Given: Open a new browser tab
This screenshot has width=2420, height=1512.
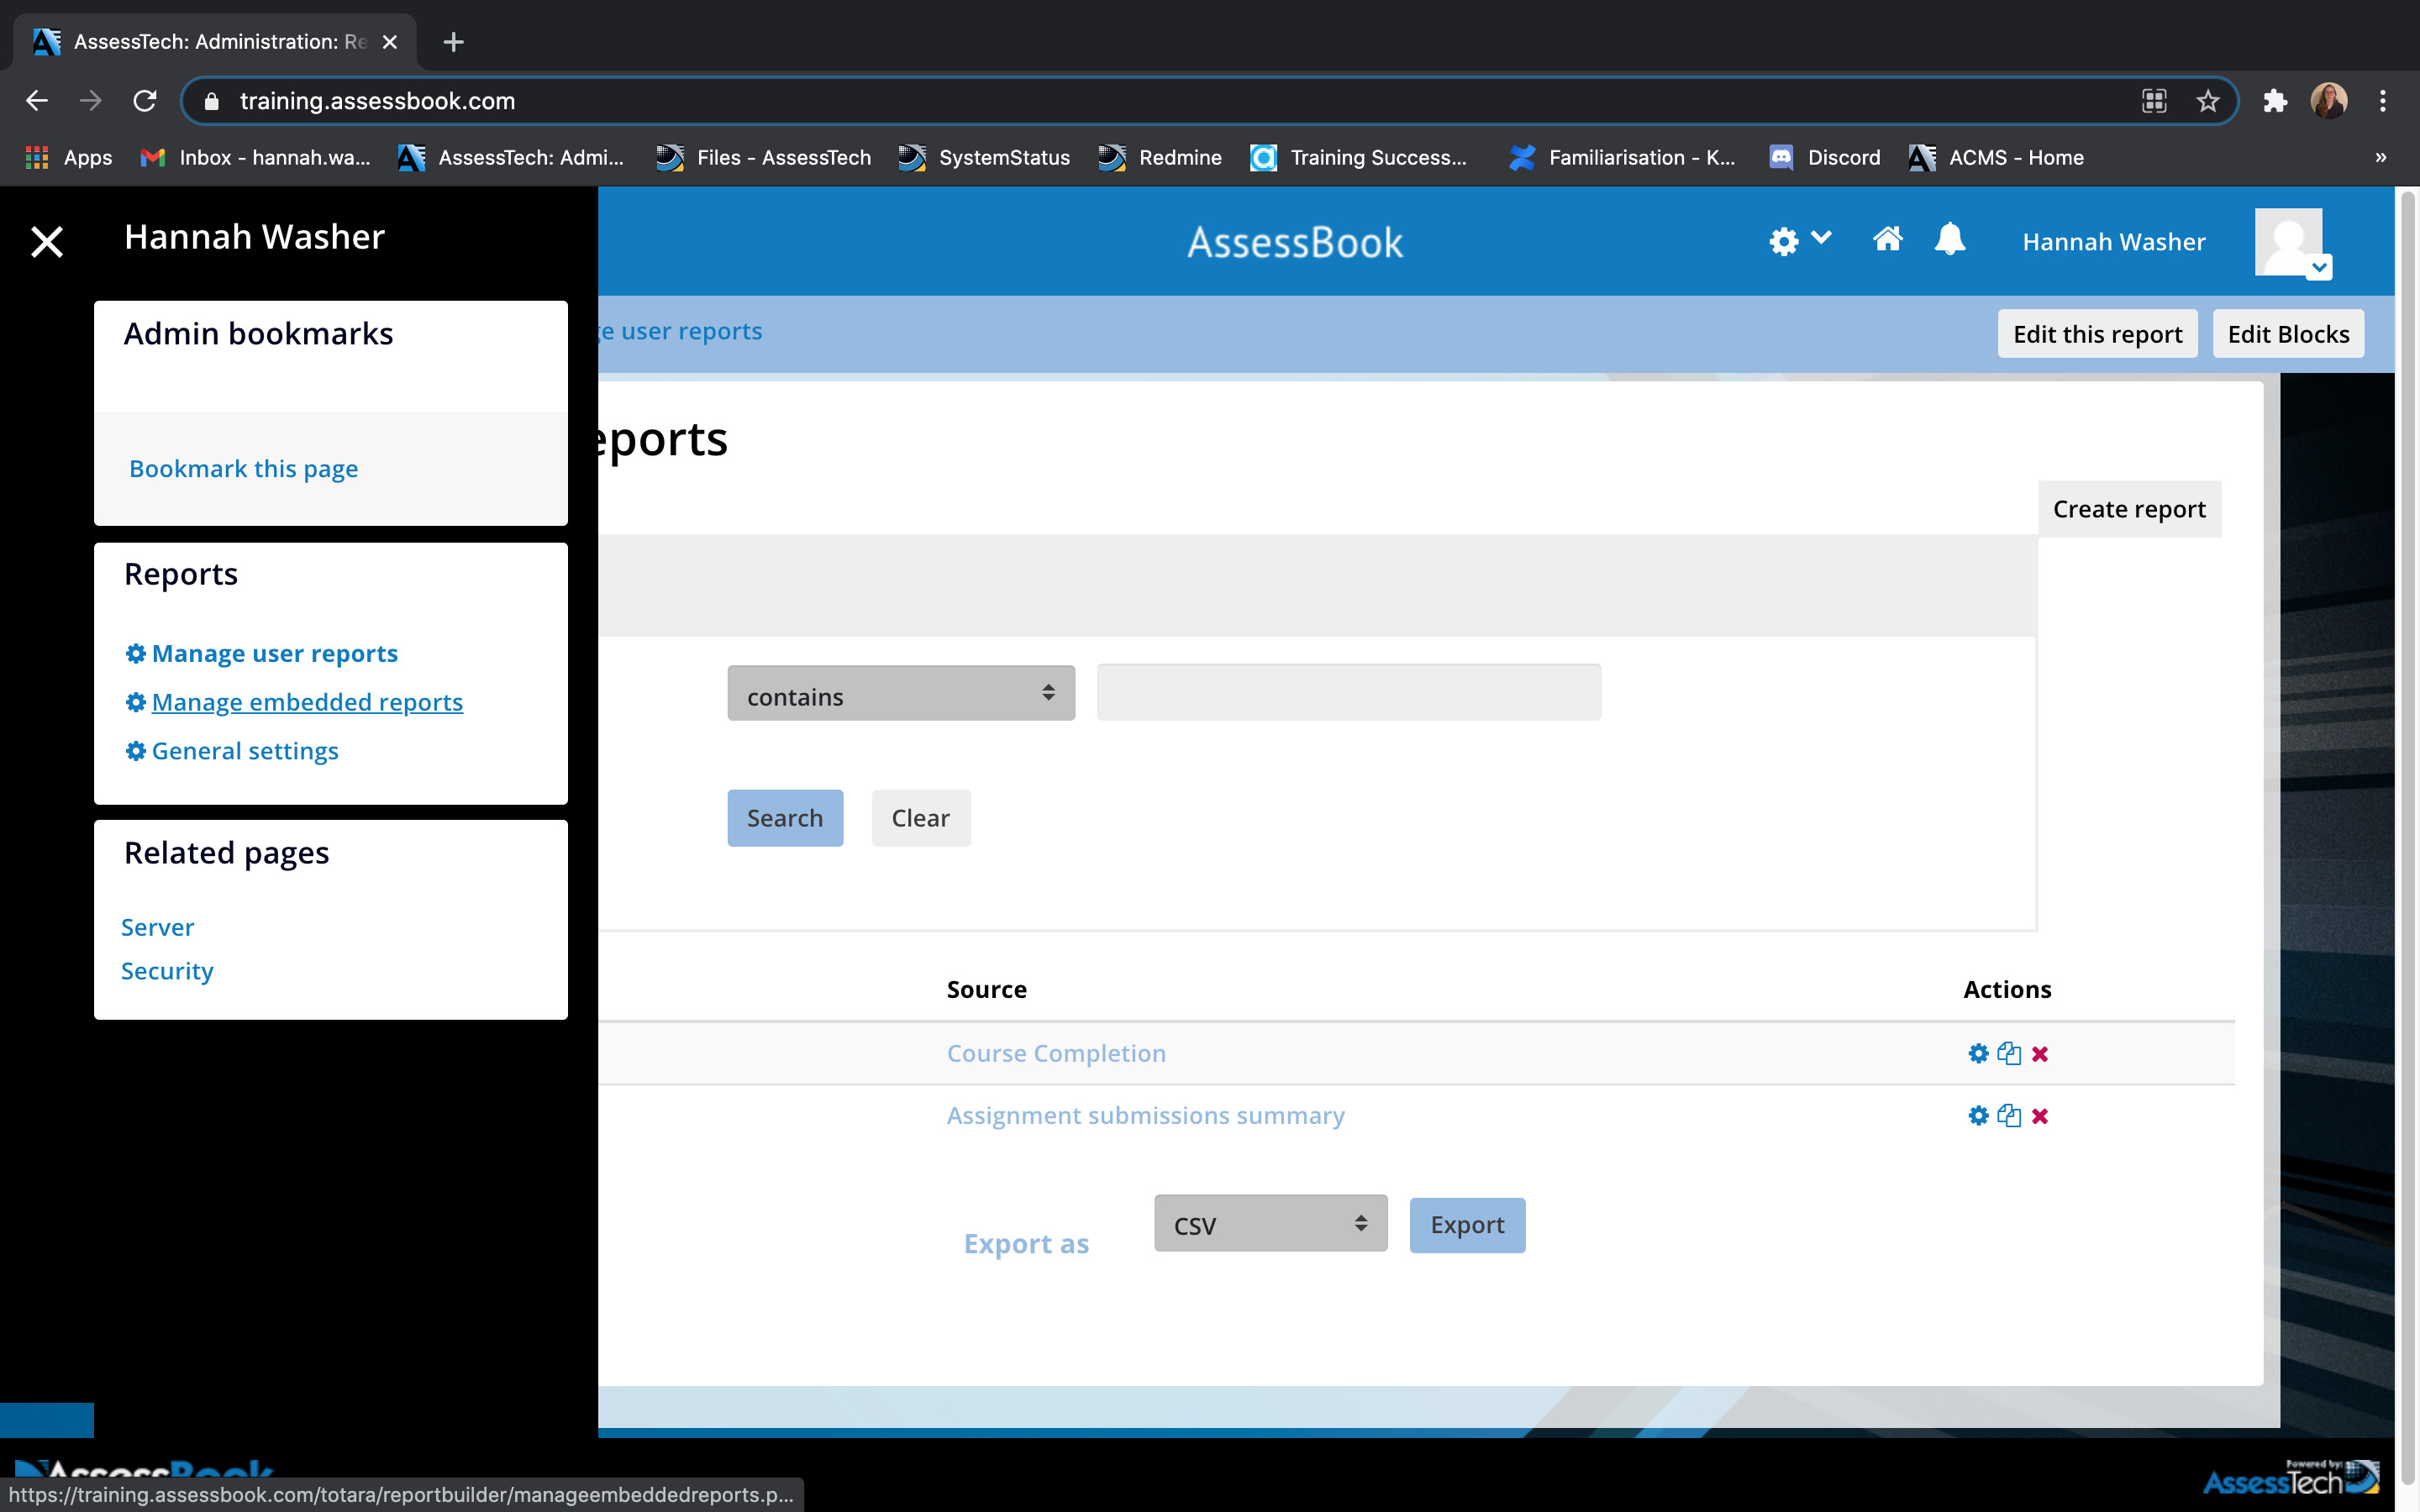Looking at the screenshot, I should click(x=453, y=42).
